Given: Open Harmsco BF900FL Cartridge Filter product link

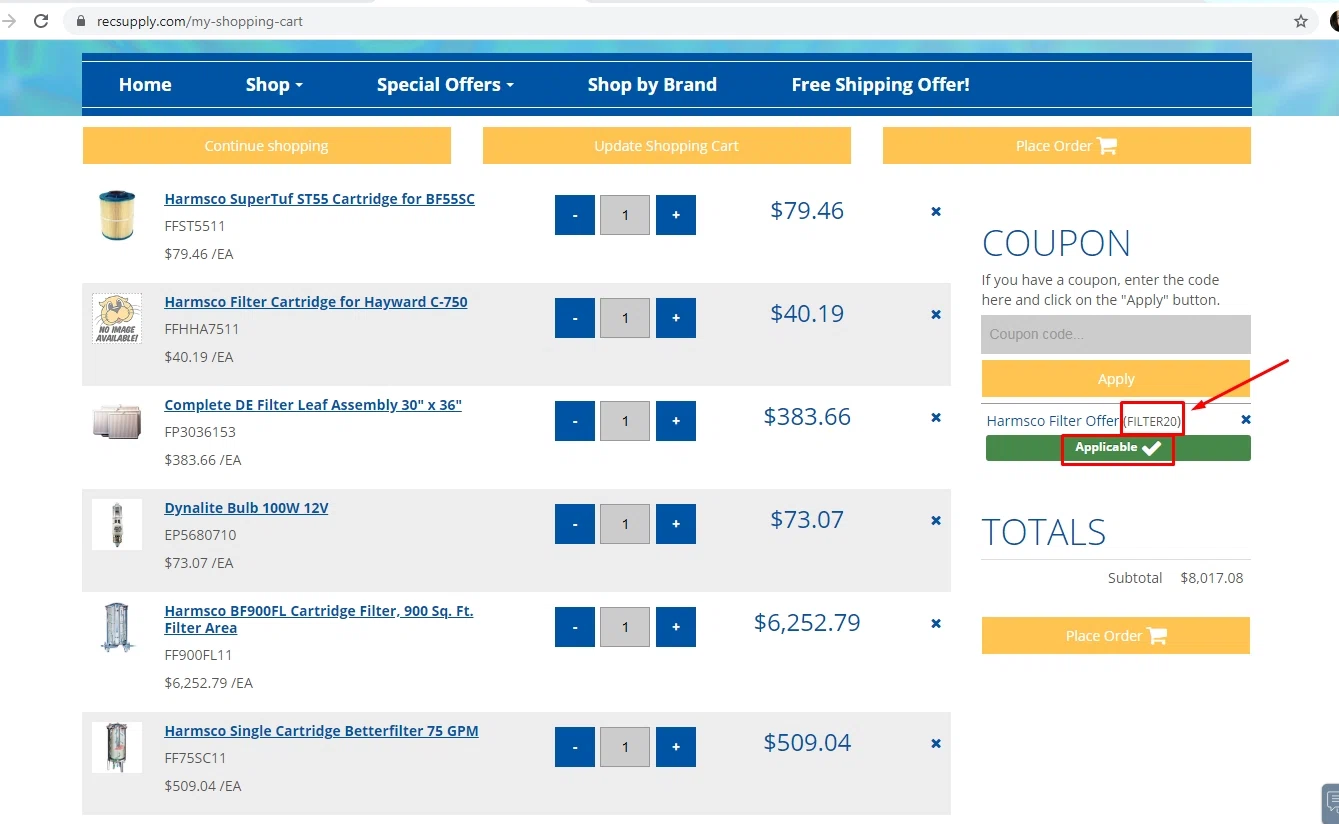Looking at the screenshot, I should coord(319,619).
